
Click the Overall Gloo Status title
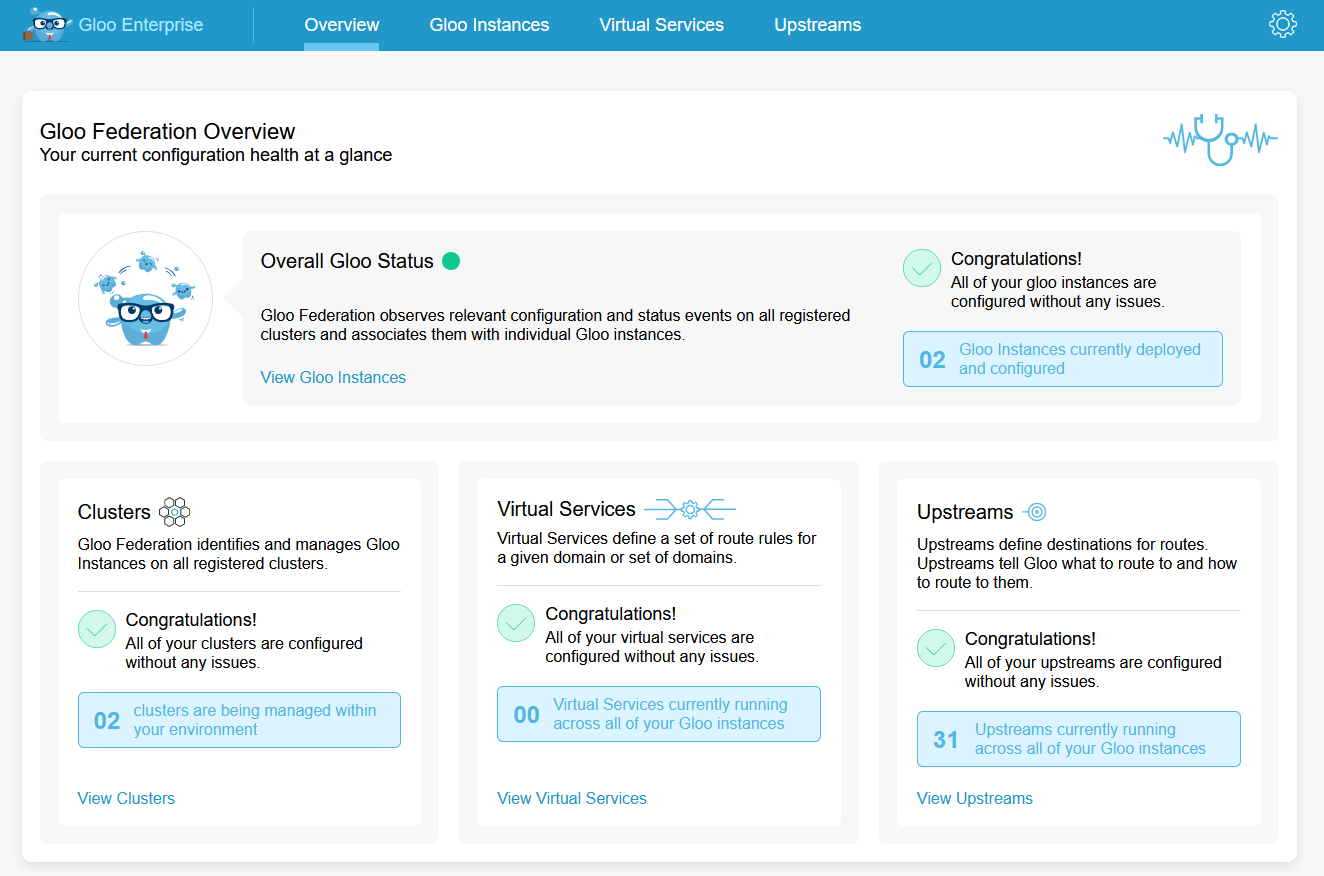[x=347, y=261]
